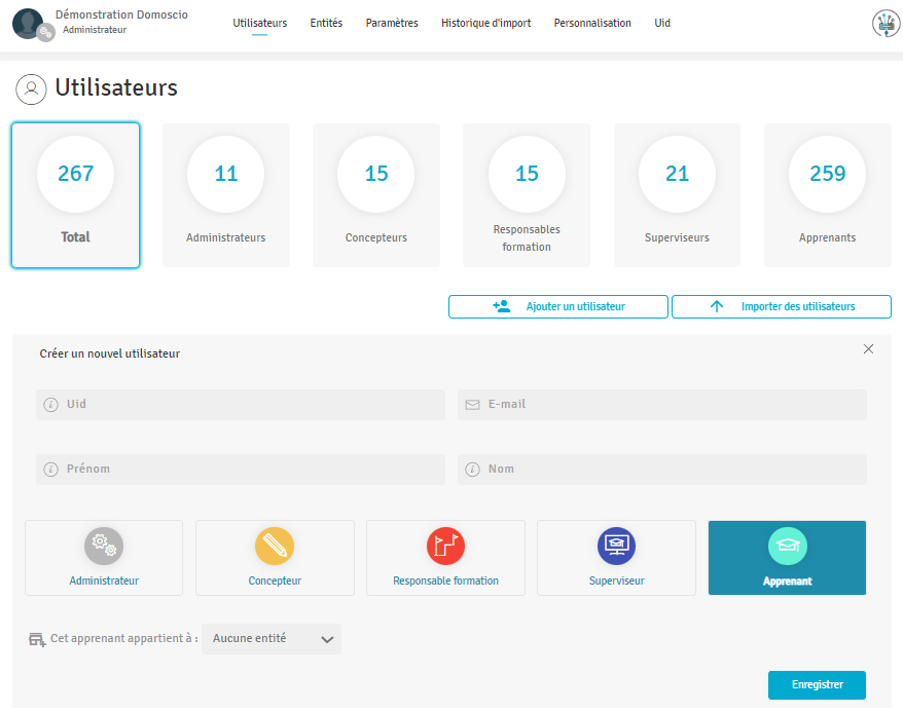Select the Concepteur pencil icon
Image resolution: width=903 pixels, height=708 pixels.
coord(274,546)
